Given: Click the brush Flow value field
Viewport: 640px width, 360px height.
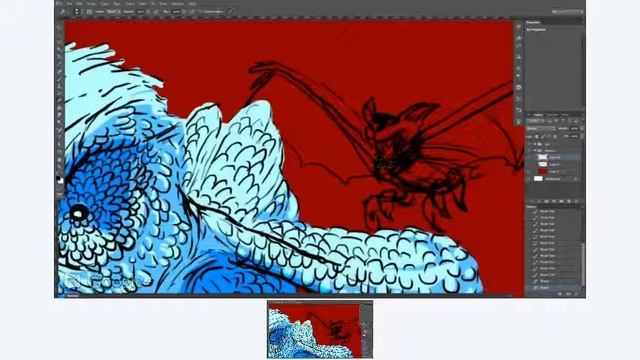Looking at the screenshot, I should click(x=176, y=11).
